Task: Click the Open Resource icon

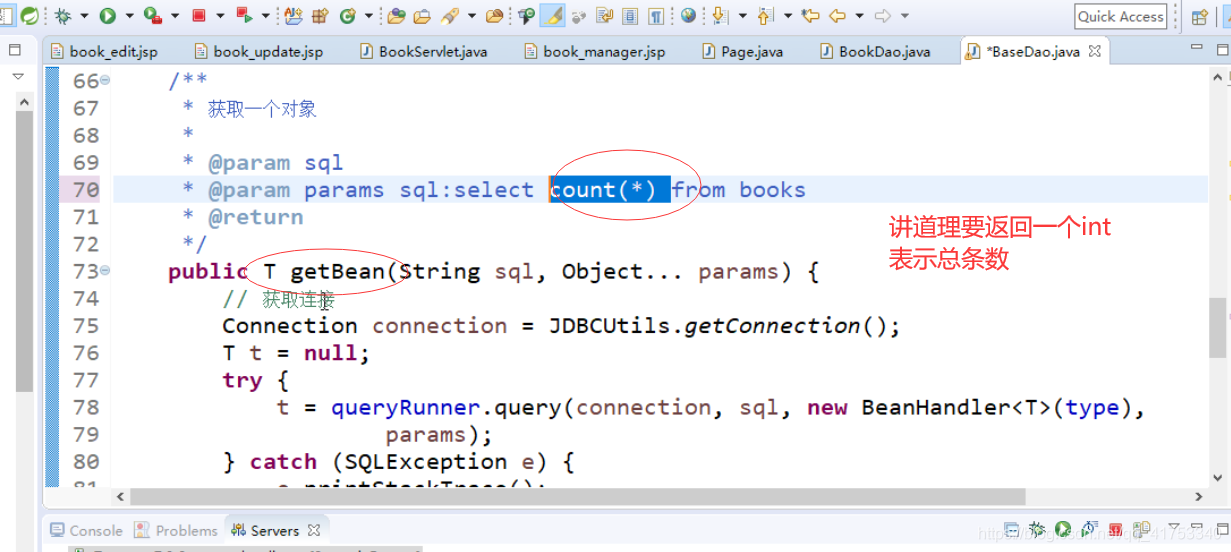Action: [x=494, y=16]
